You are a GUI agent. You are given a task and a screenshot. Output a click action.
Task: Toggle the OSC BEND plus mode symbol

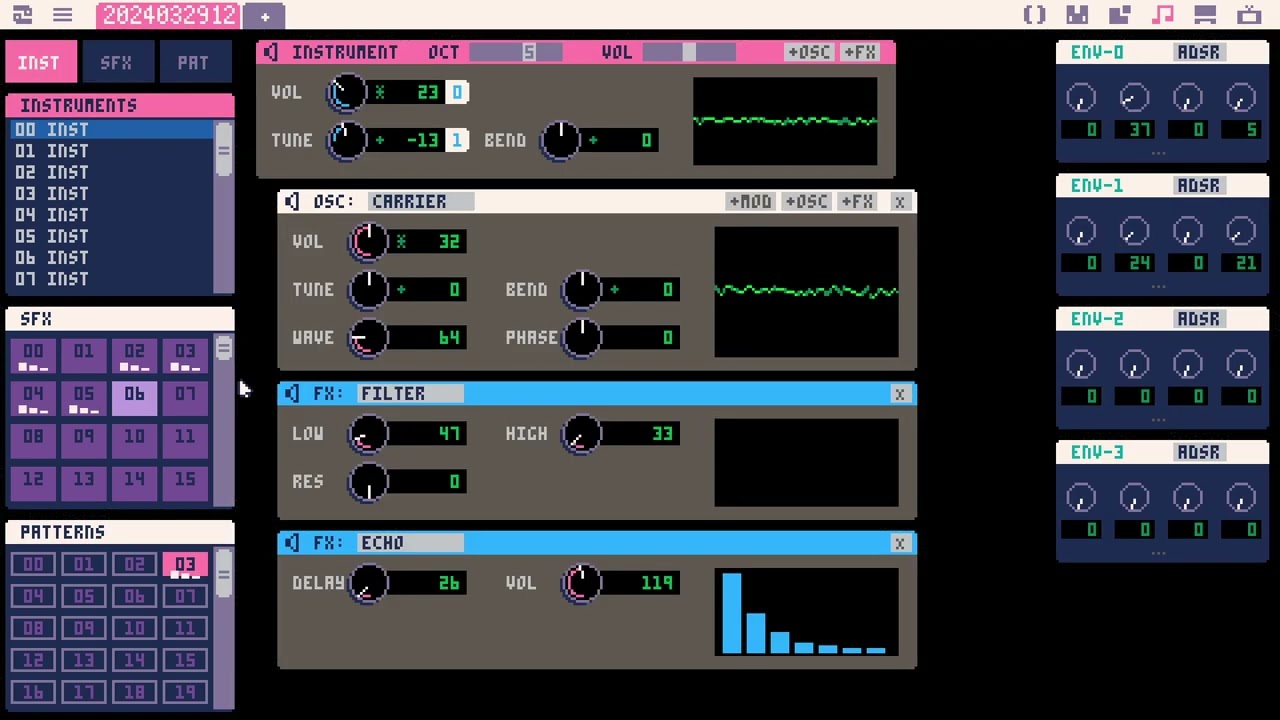point(614,290)
